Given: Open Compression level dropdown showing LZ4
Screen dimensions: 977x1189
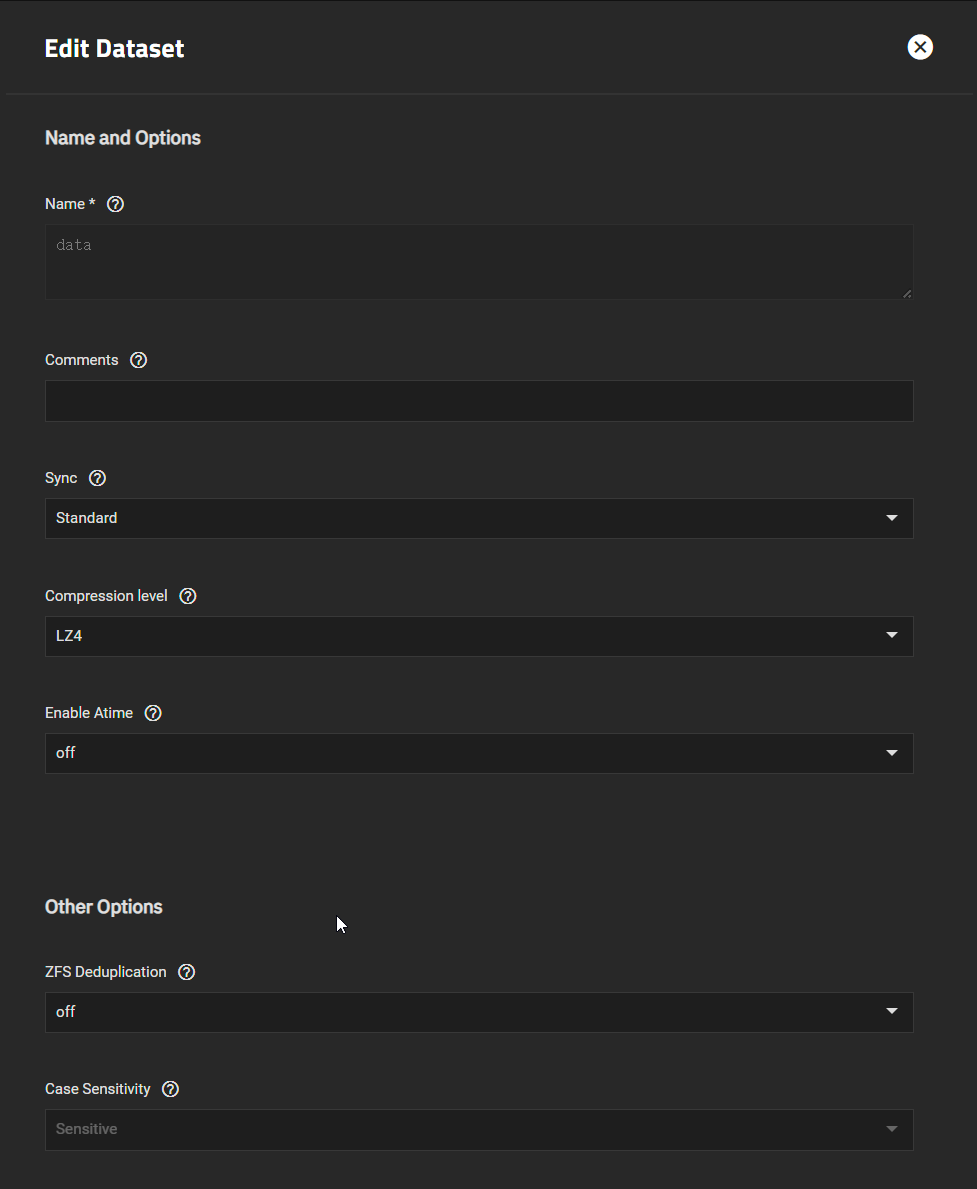Looking at the screenshot, I should [479, 636].
